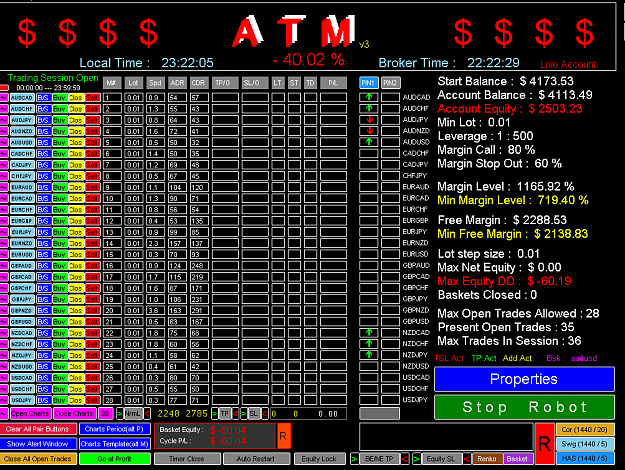Open the Properties panel
The width and height of the screenshot is (625, 470).
coord(524,379)
